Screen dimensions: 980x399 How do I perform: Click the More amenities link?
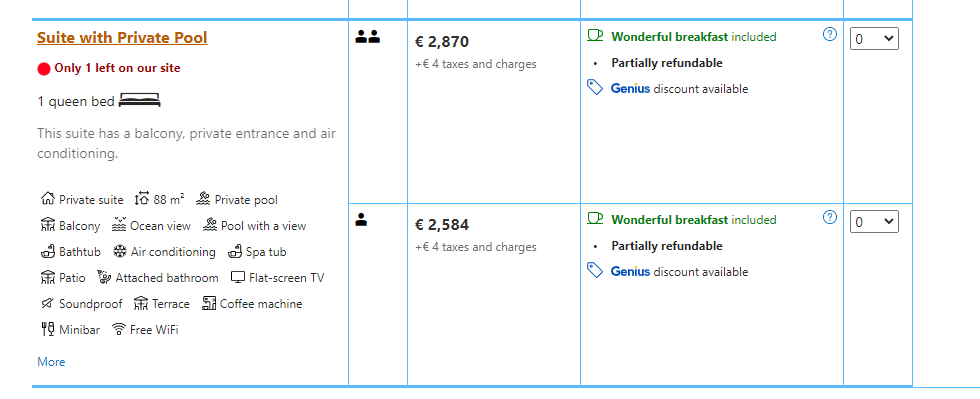[x=51, y=361]
